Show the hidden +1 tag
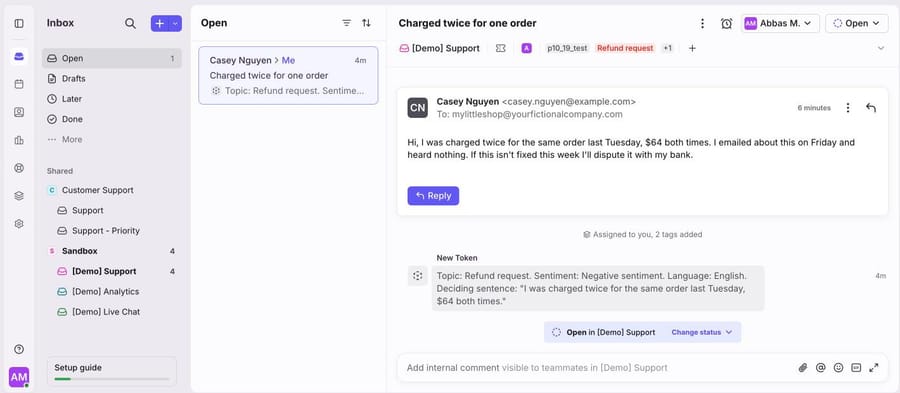Image resolution: width=900 pixels, height=393 pixels. (x=667, y=48)
